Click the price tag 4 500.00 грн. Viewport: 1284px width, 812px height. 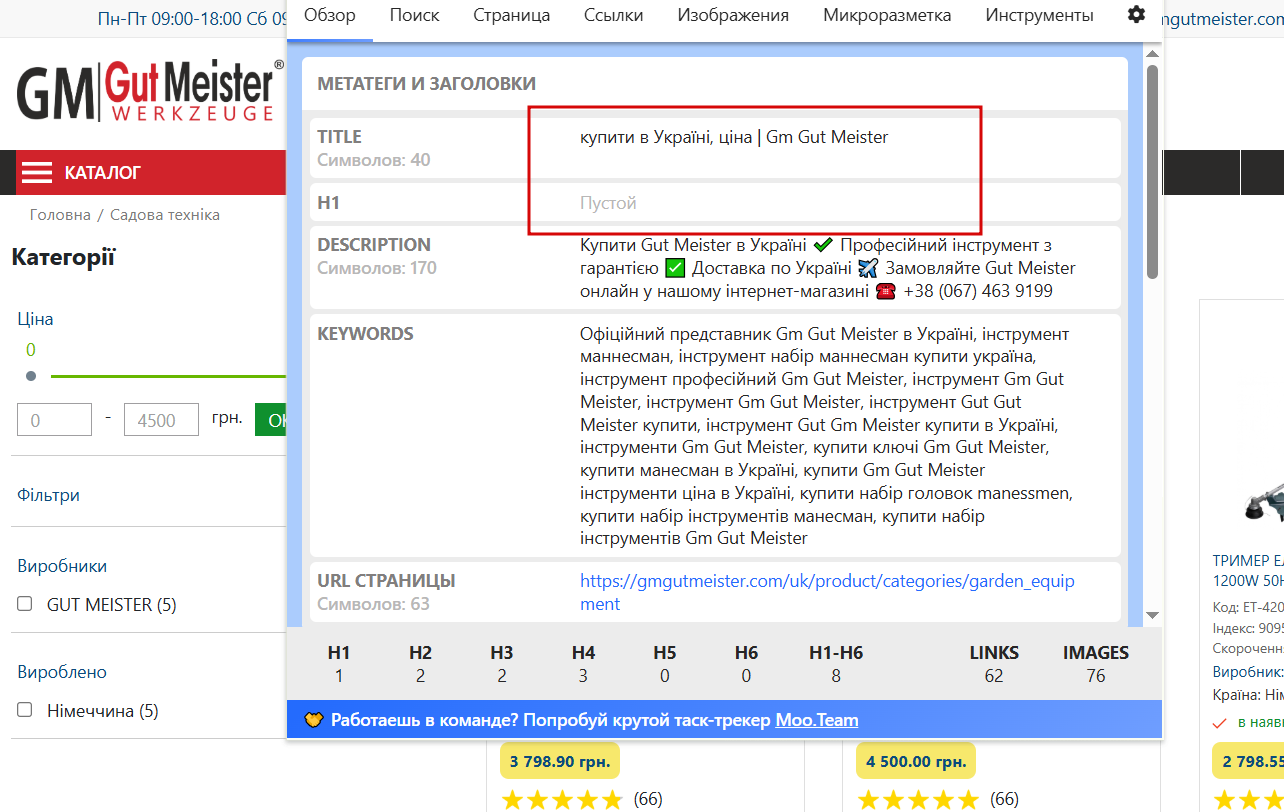coord(916,761)
